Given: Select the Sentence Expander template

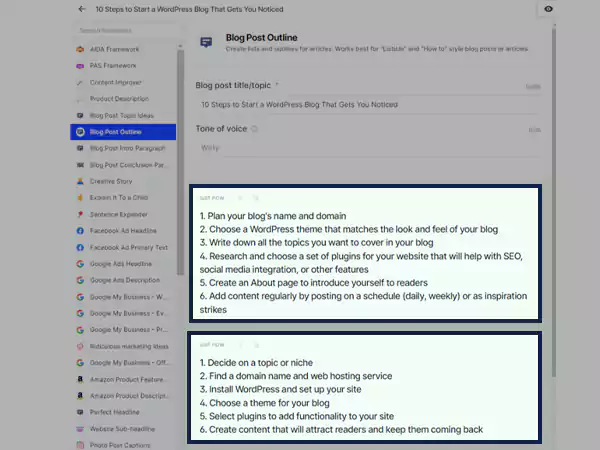Looking at the screenshot, I should (118, 214).
